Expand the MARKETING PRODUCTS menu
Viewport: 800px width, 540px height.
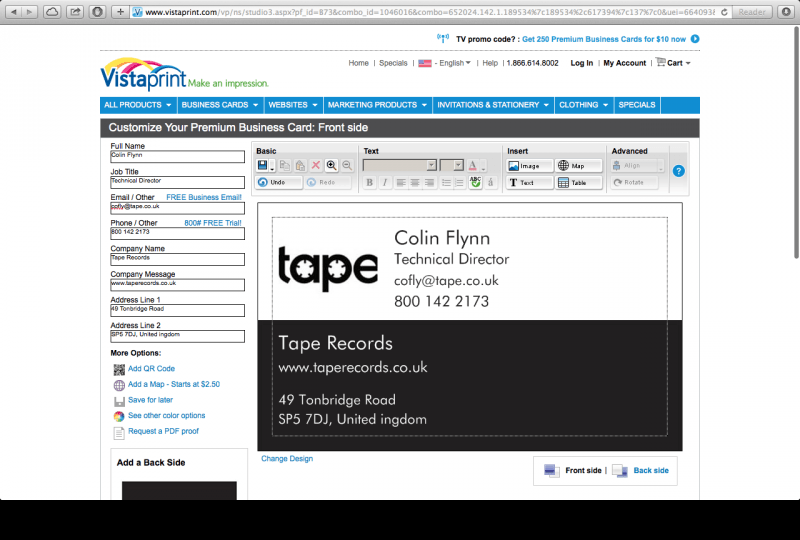tap(378, 105)
